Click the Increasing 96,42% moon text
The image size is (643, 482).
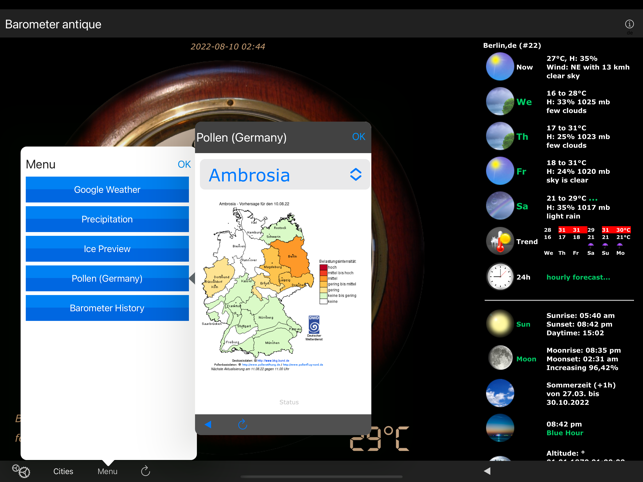tap(582, 368)
